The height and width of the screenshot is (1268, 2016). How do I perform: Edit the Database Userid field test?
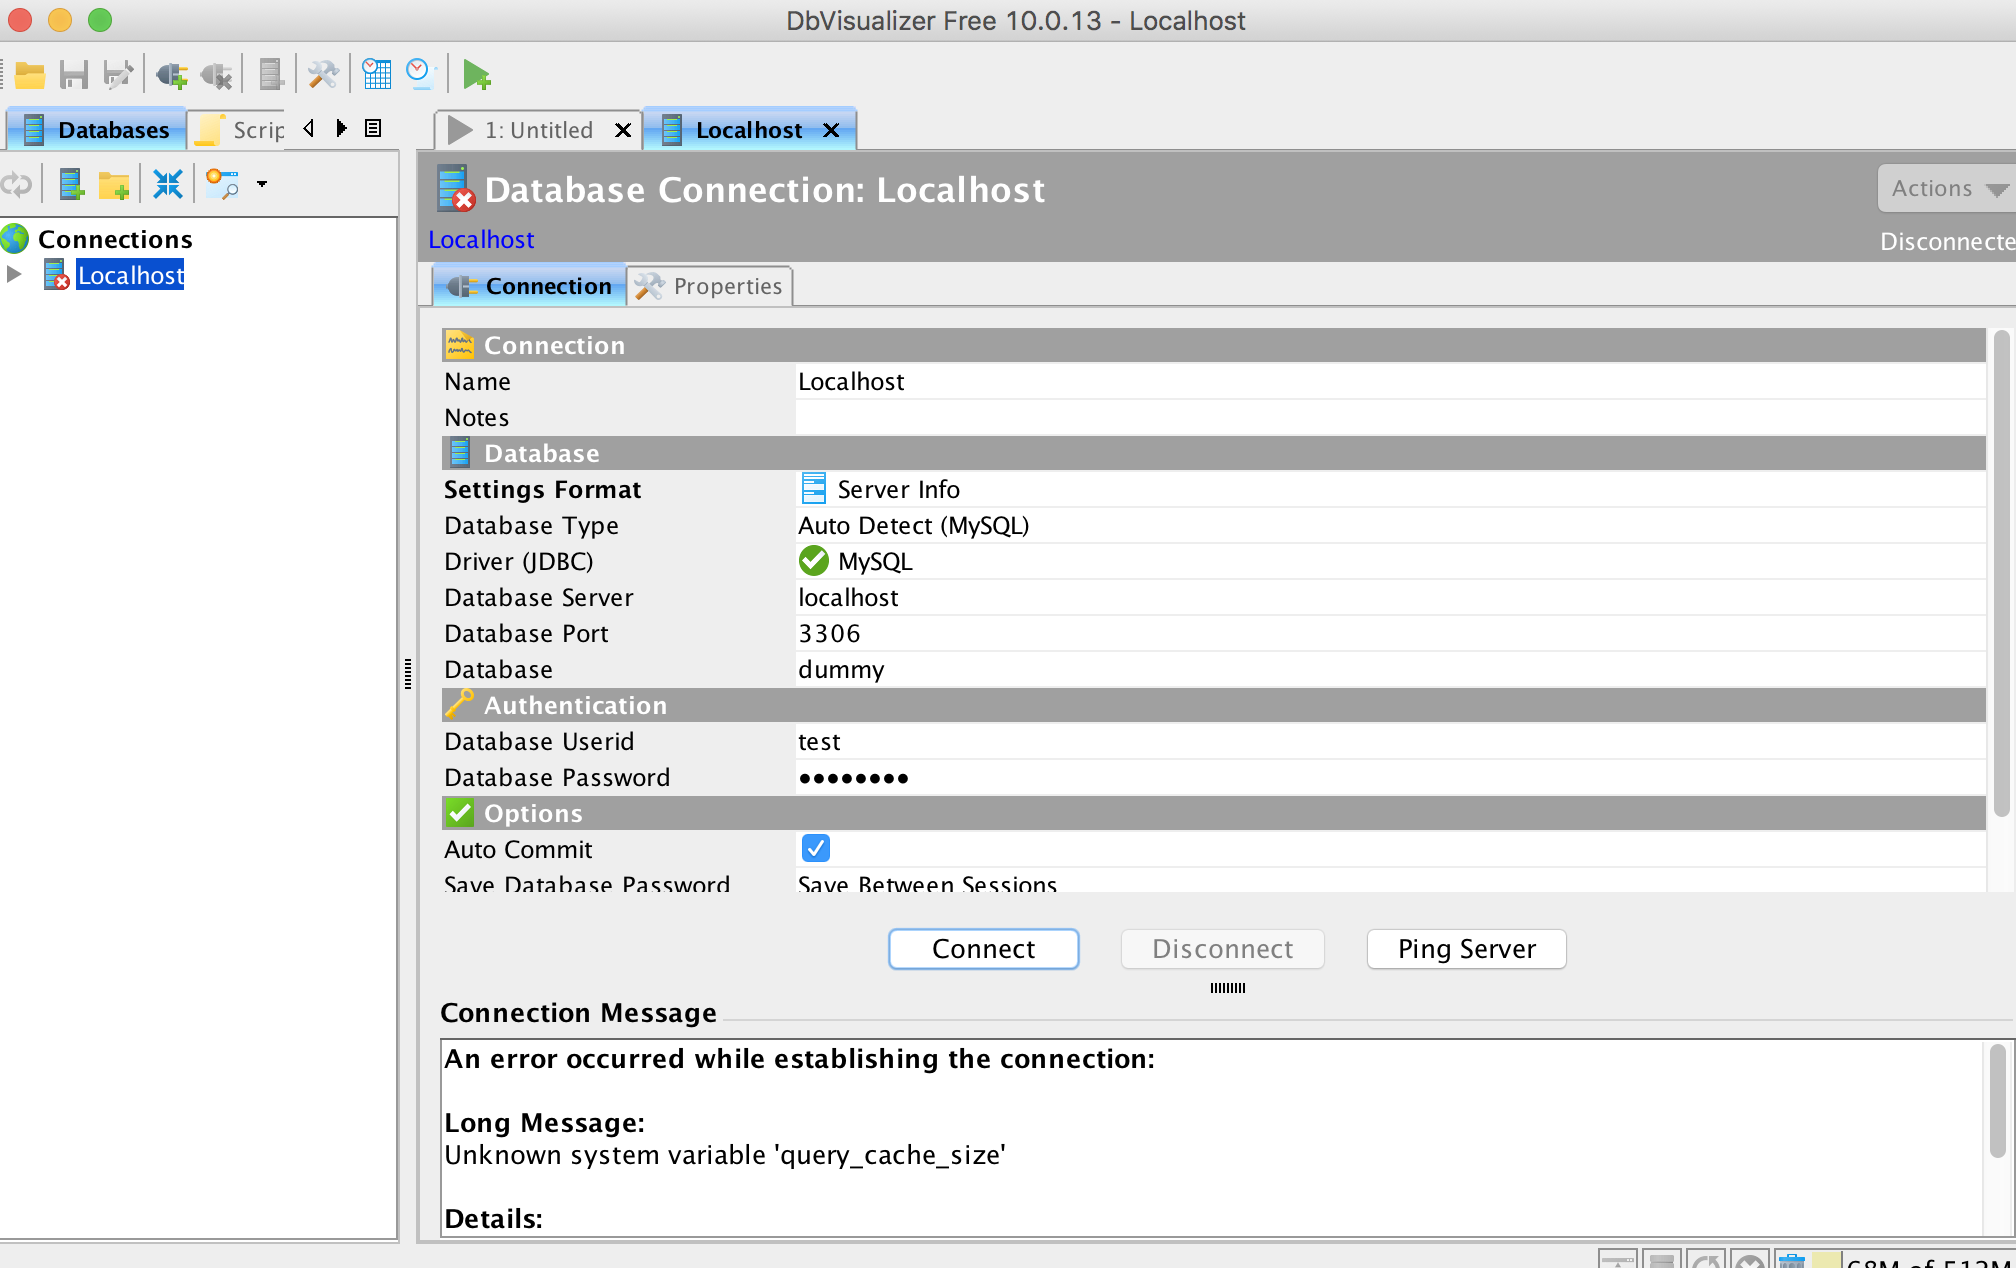click(1390, 741)
